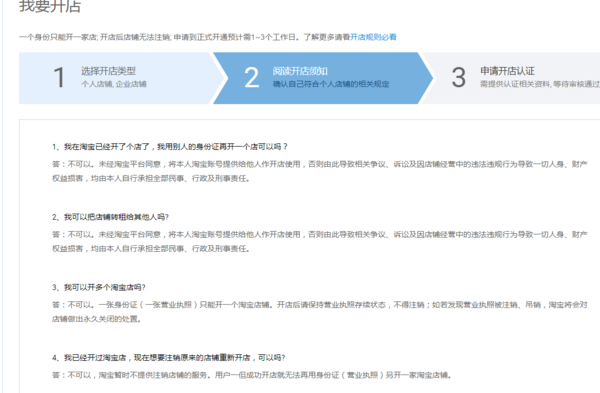Go to the 申请开店认证 step title
Viewport: 600px width, 393px height.
pos(507,71)
